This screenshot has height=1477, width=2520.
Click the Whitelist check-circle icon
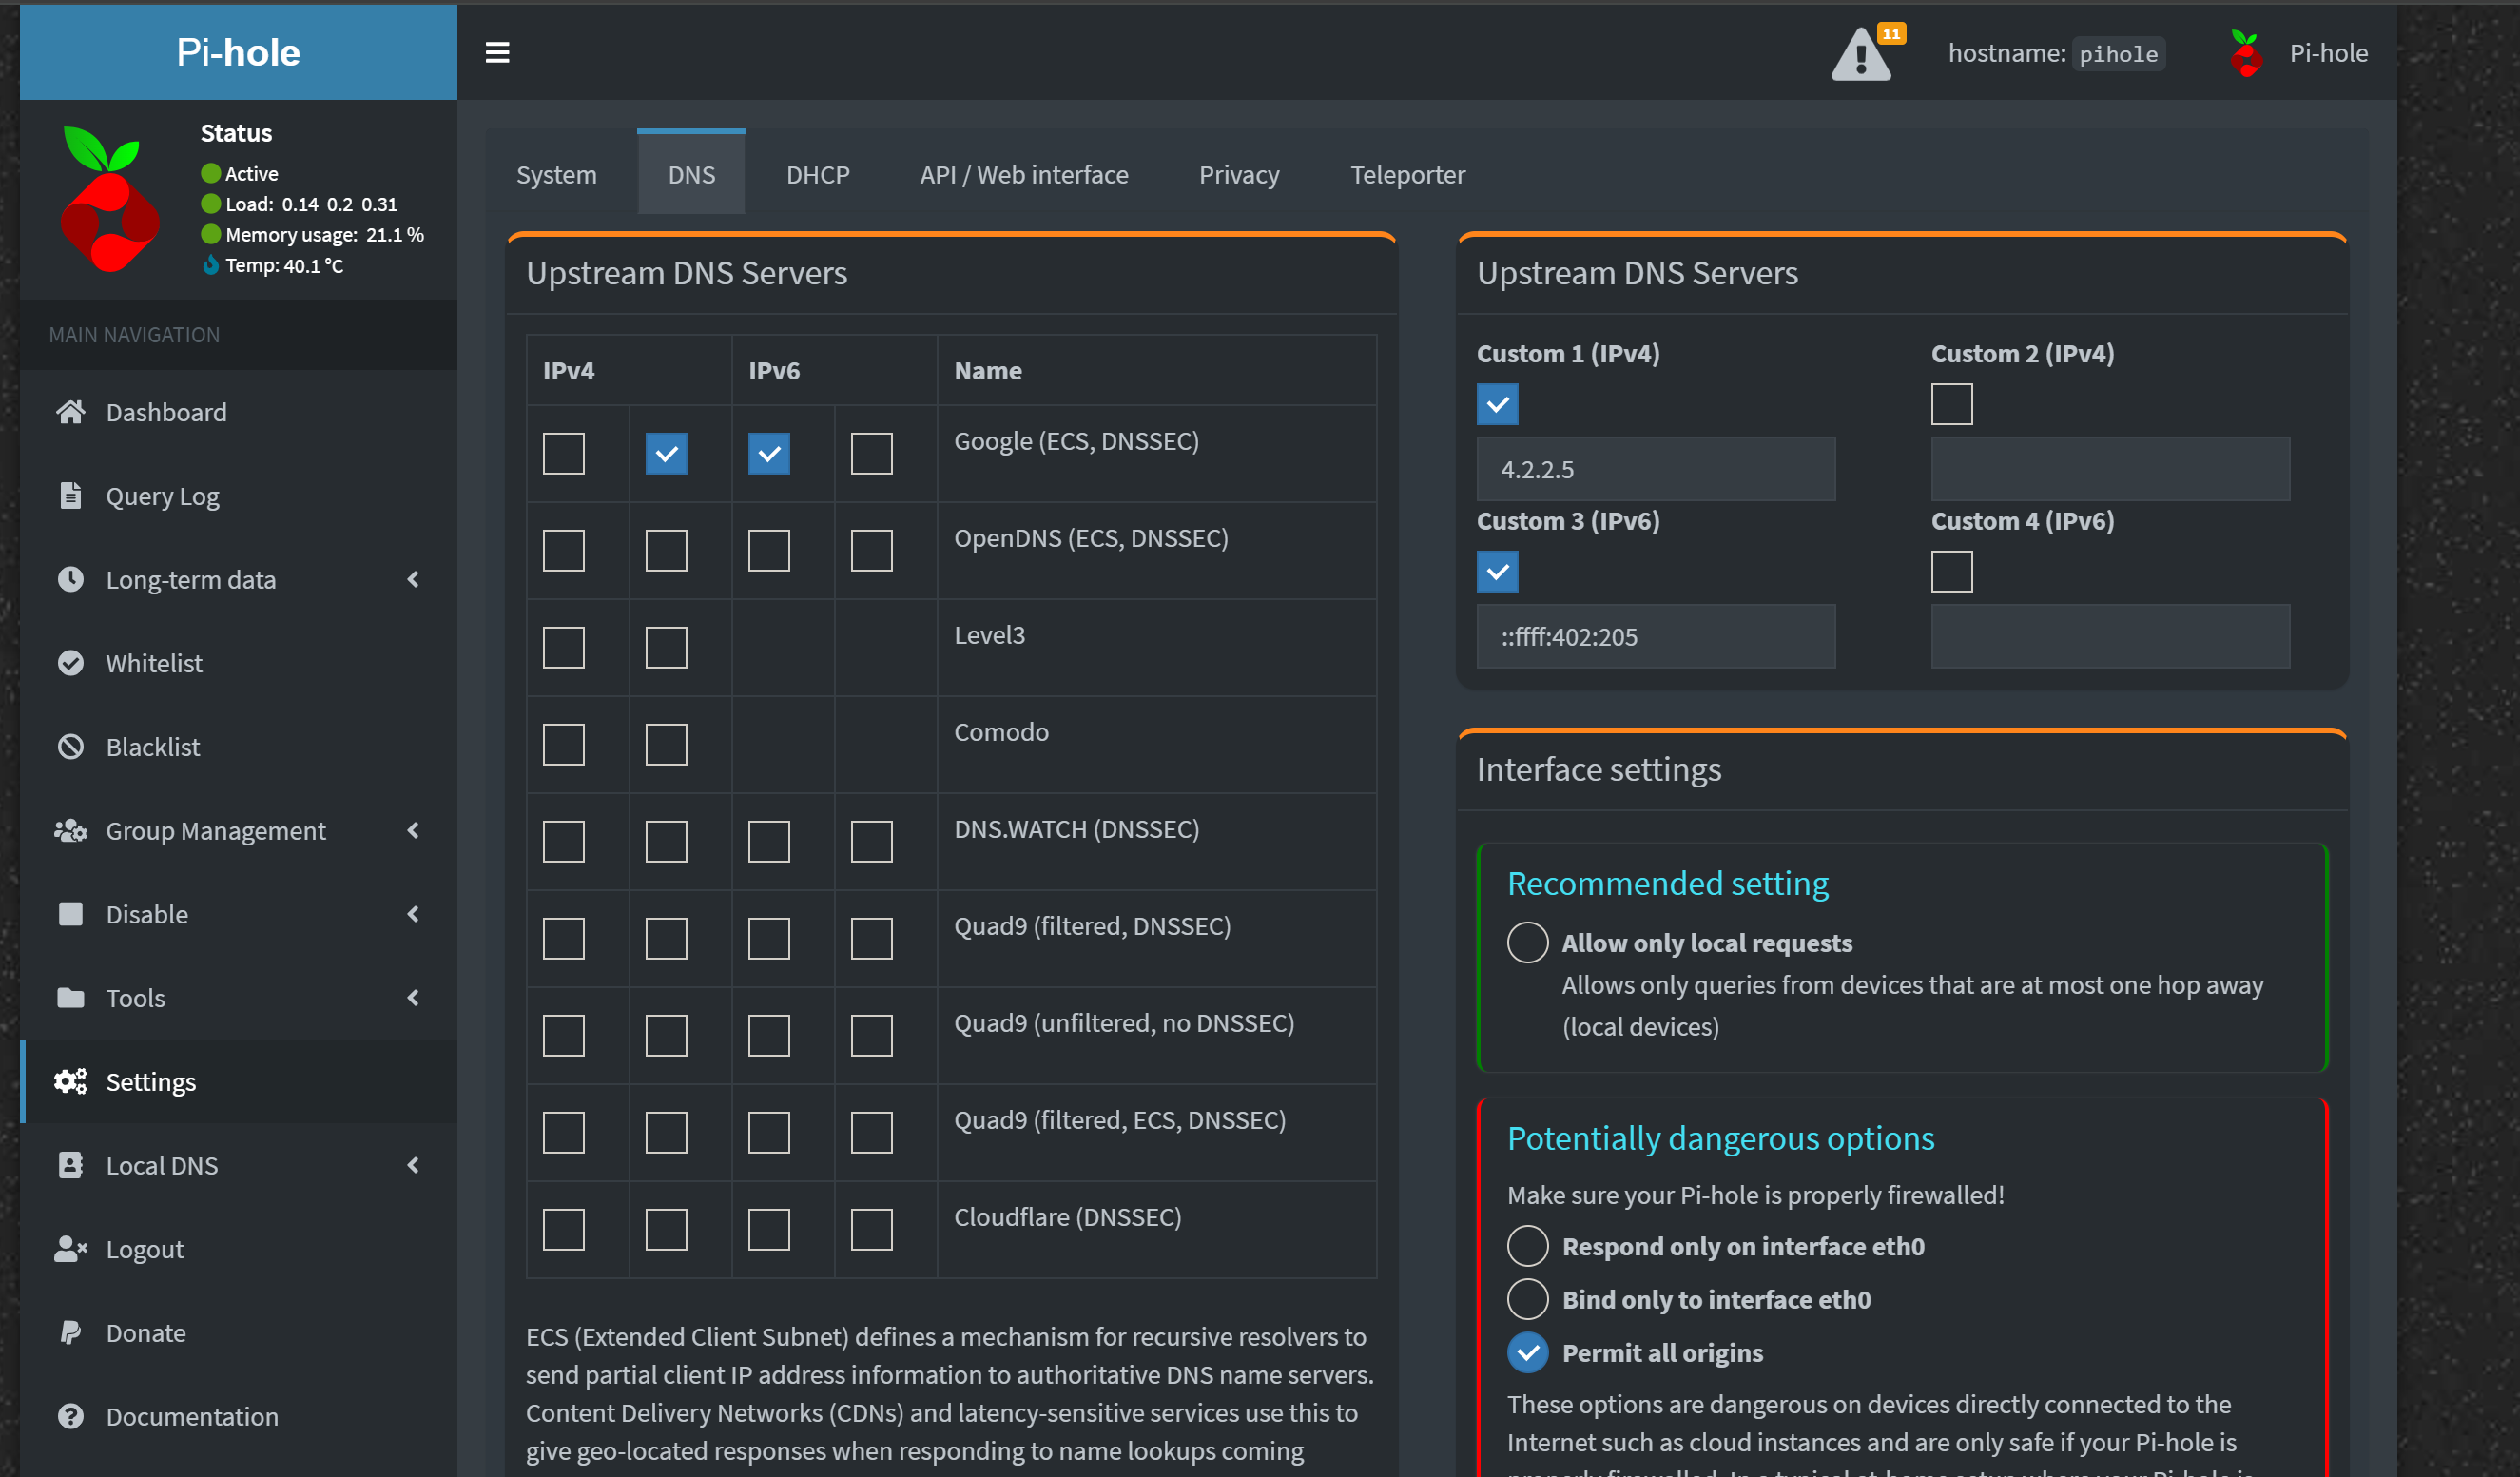[70, 663]
